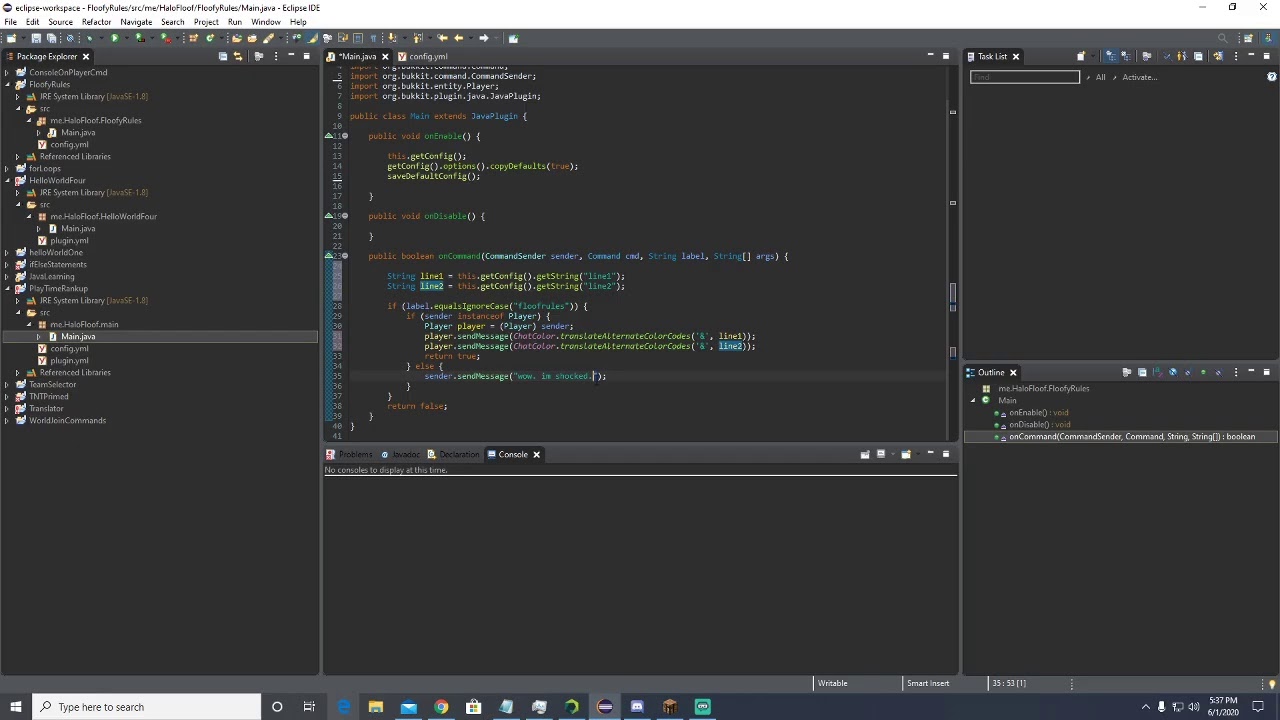Open Task List view menu (three dots)
Screen dimensions: 1280x720
(x=1236, y=56)
